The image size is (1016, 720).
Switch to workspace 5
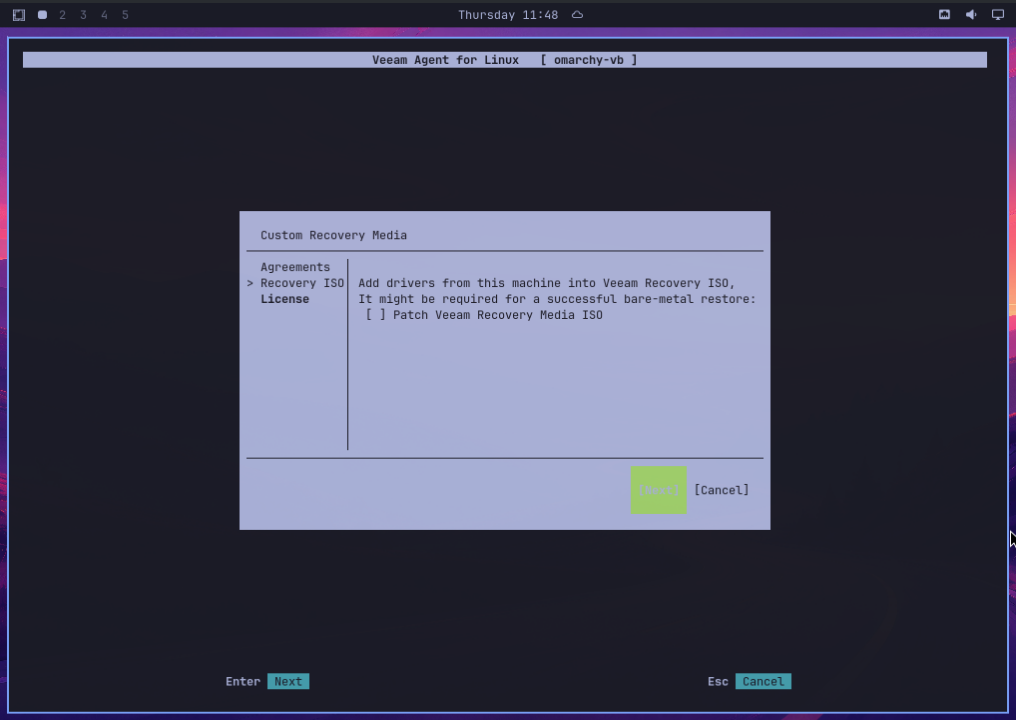pos(125,15)
